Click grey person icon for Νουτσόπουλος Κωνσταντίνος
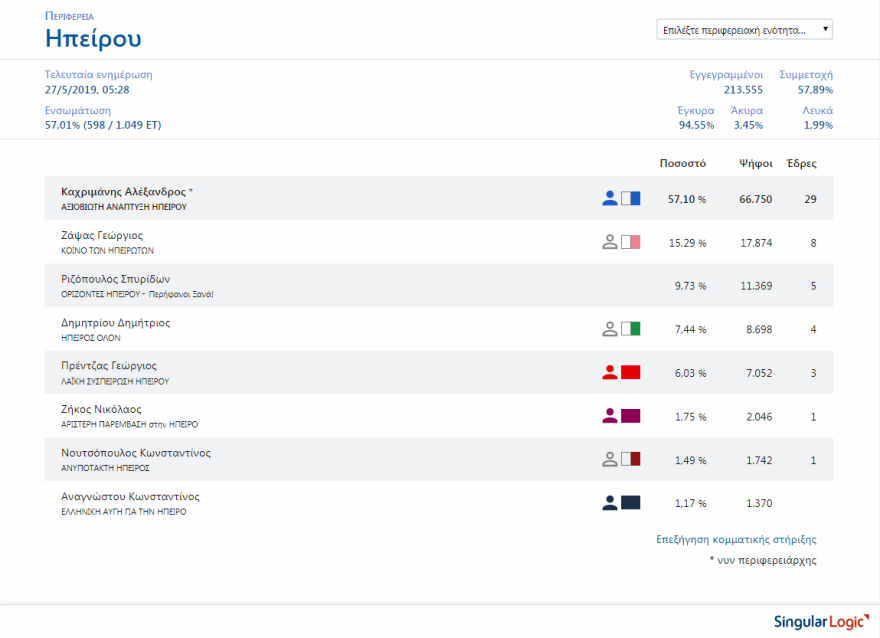Screen dimensions: 880x638 [x=610, y=459]
